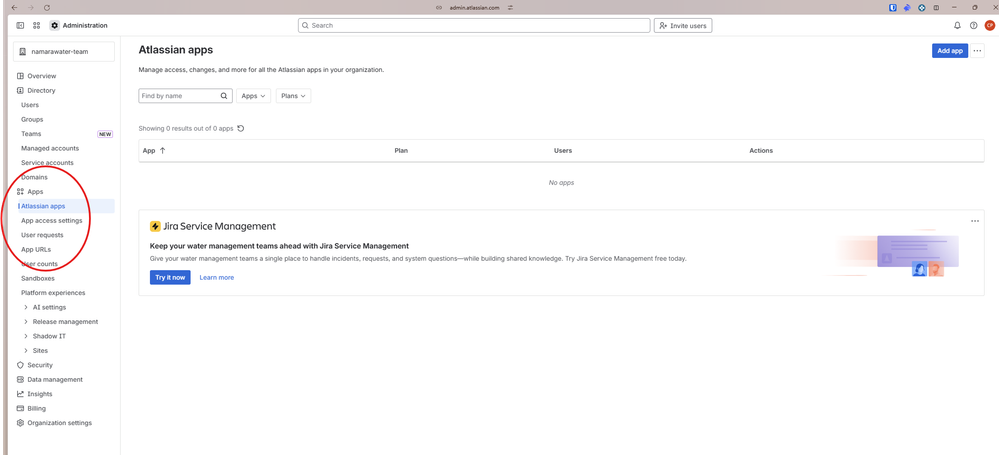Expand the Sites section
Screen dimensions: 999x455
pos(25,350)
